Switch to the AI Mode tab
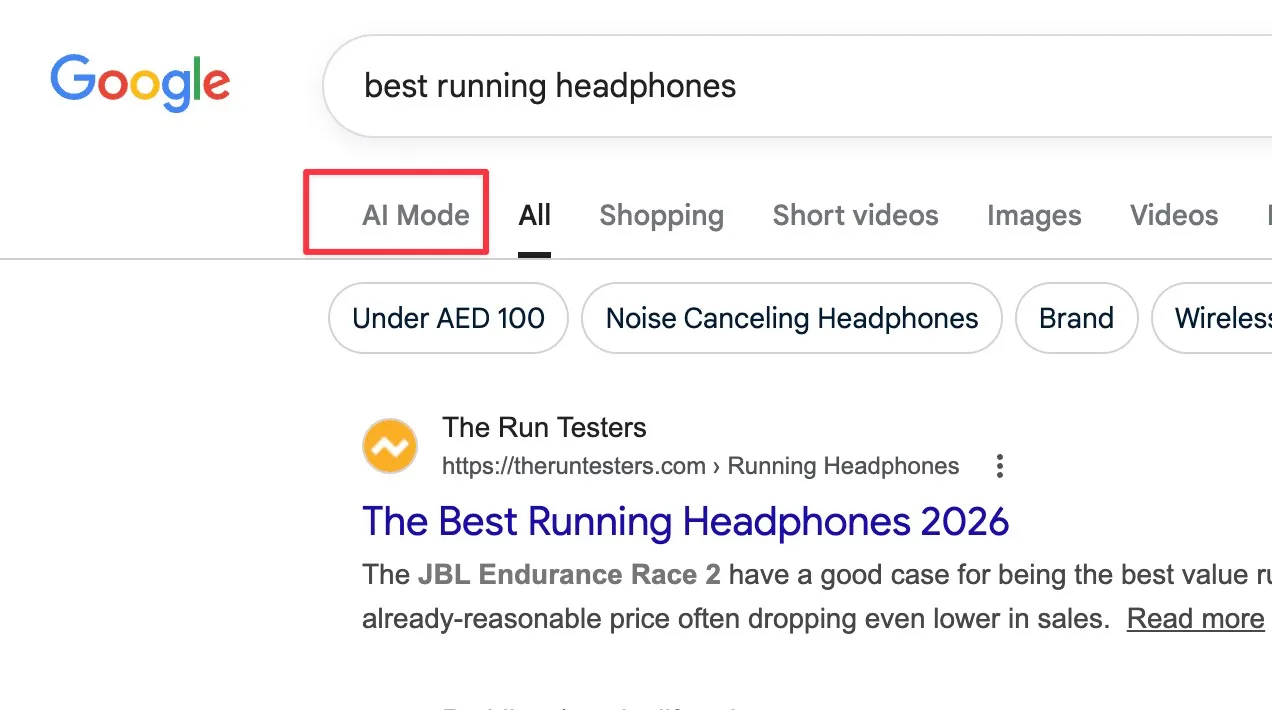This screenshot has width=1272, height=710. (x=416, y=215)
